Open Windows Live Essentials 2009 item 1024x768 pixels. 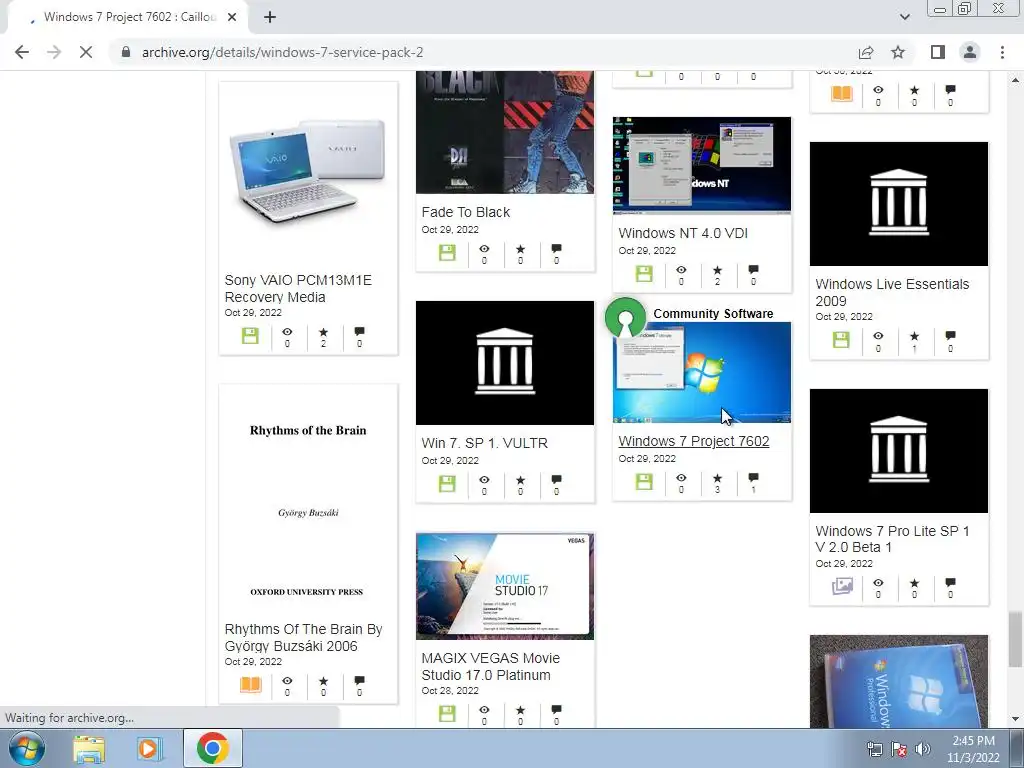pyautogui.click(x=892, y=293)
